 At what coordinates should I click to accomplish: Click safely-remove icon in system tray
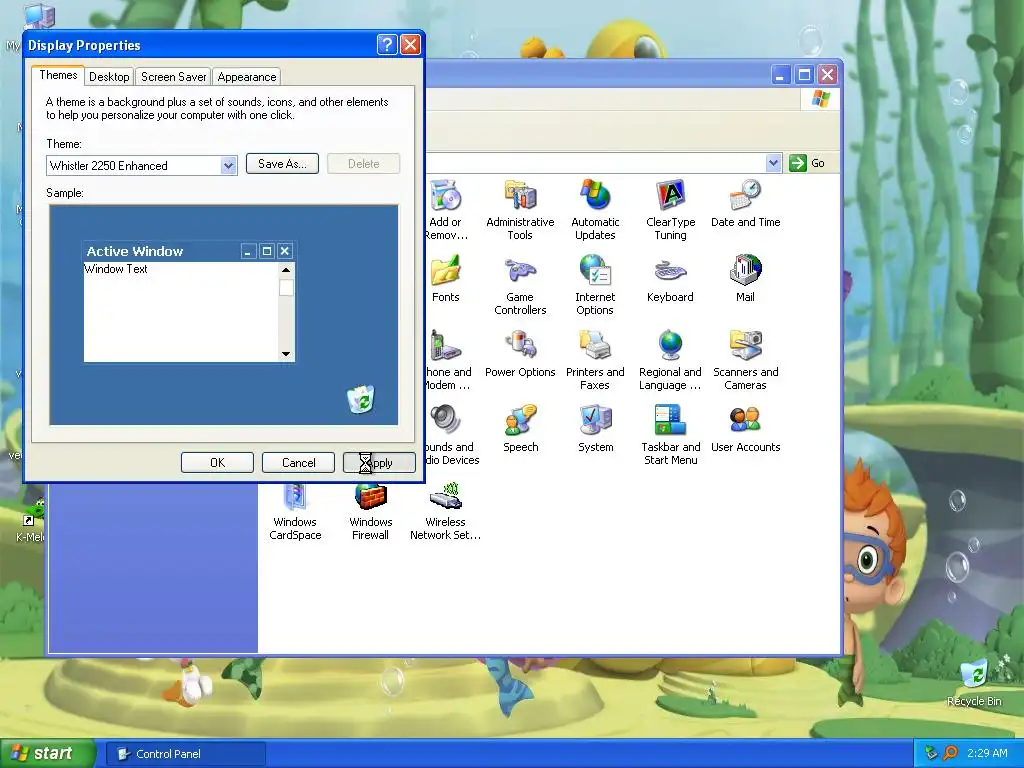tap(931, 753)
